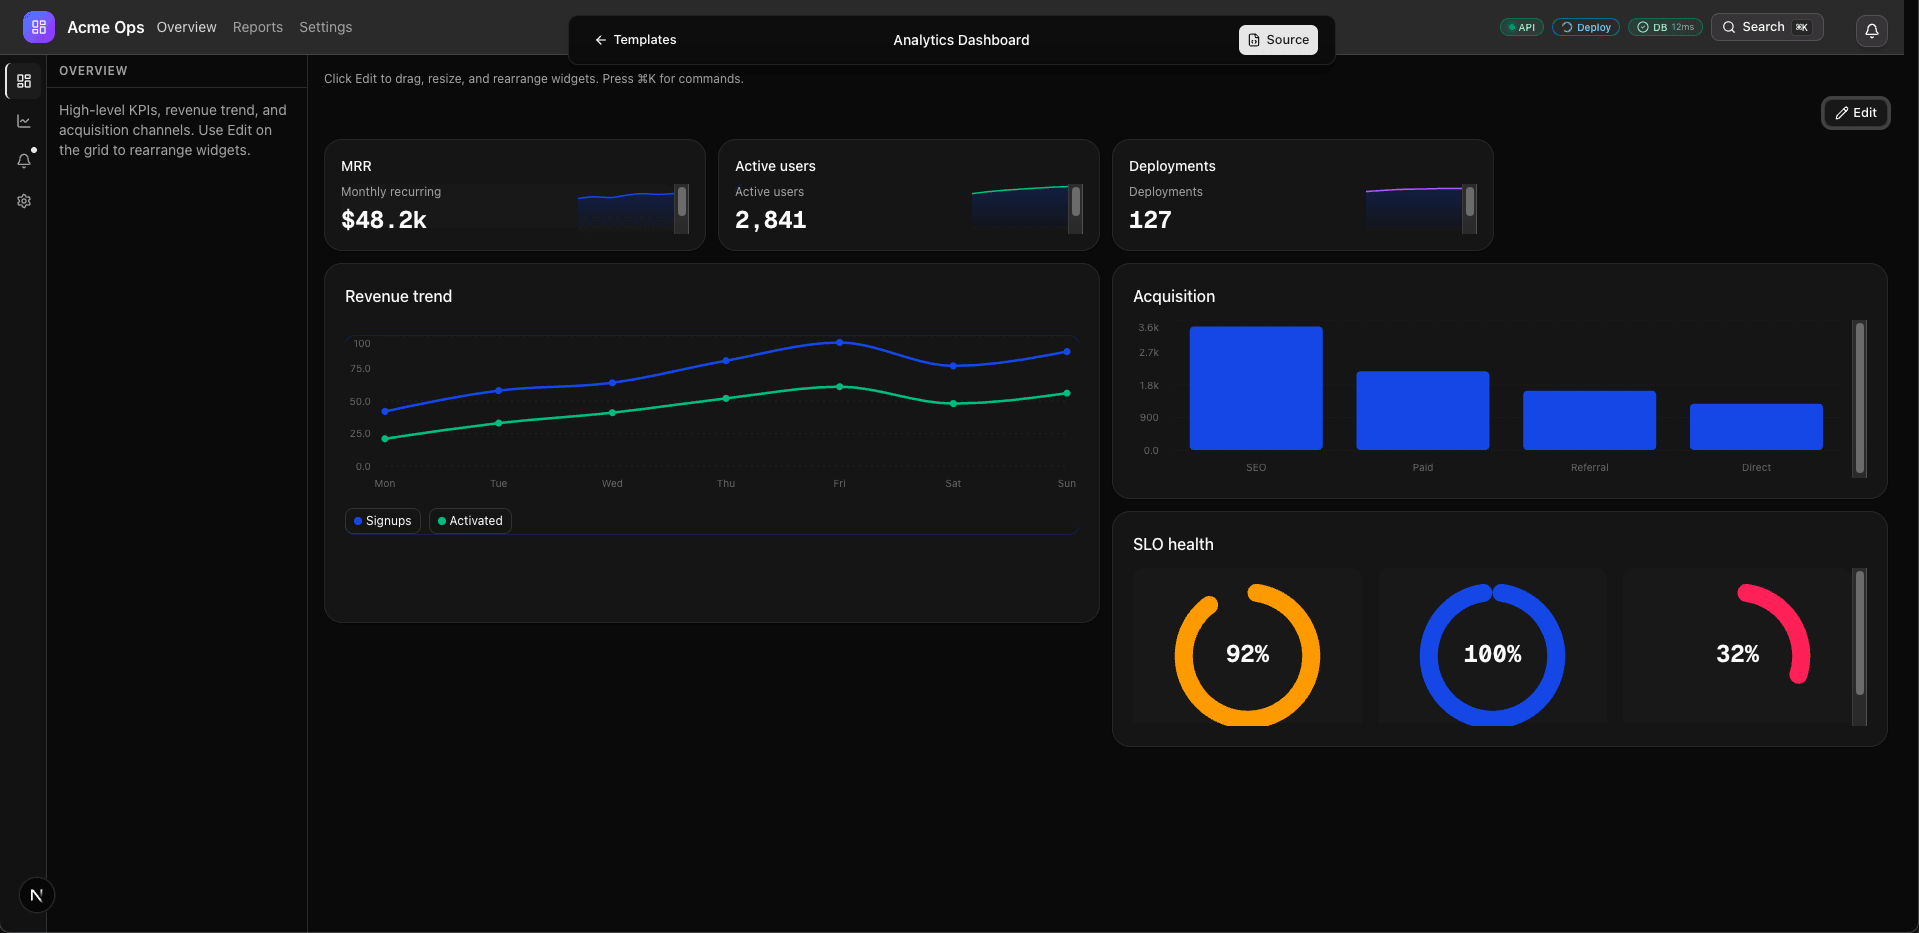Click the $48.2k MRR value
Image resolution: width=1919 pixels, height=933 pixels.
384,220
